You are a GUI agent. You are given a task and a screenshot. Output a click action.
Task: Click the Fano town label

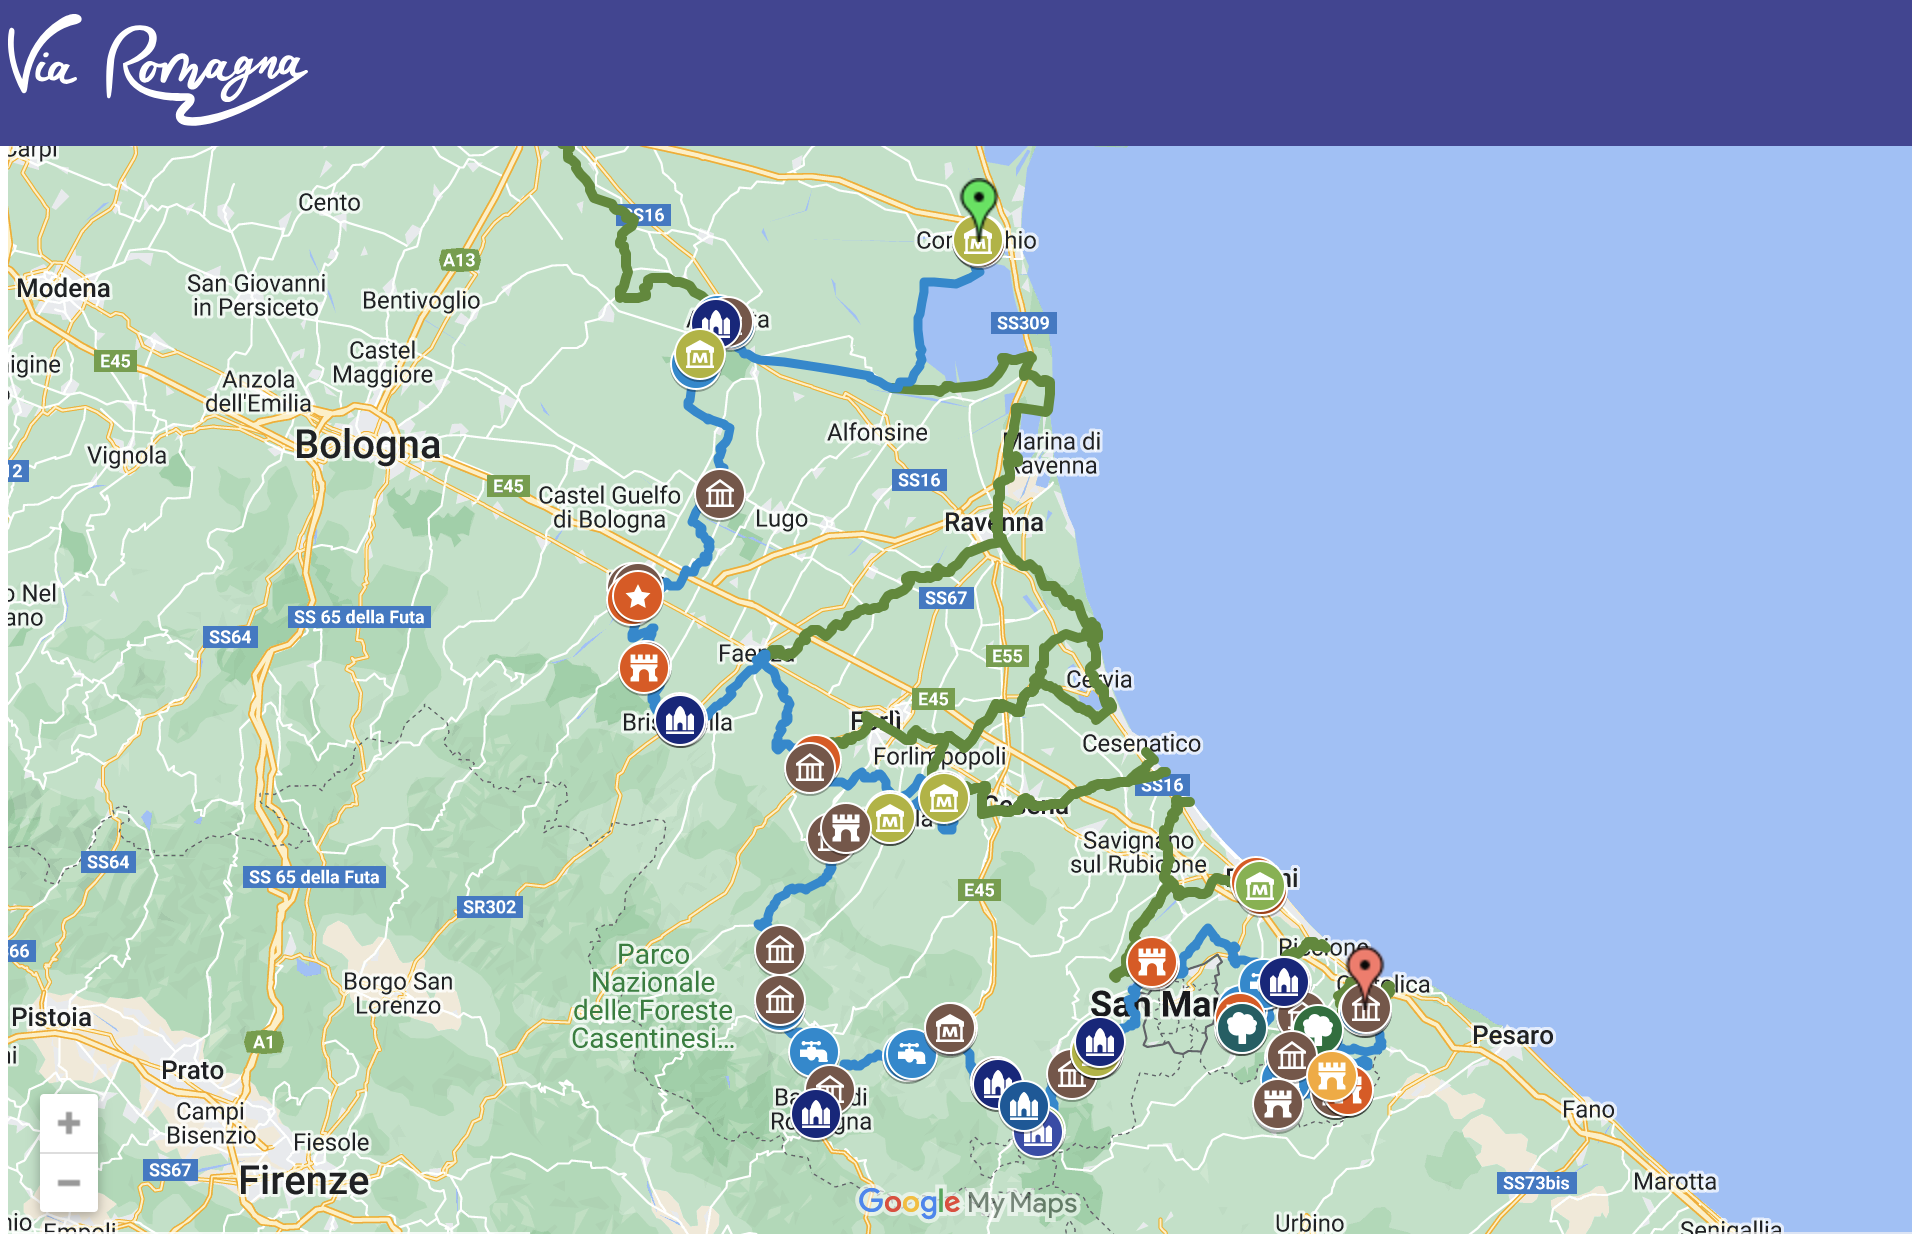click(x=1588, y=1109)
